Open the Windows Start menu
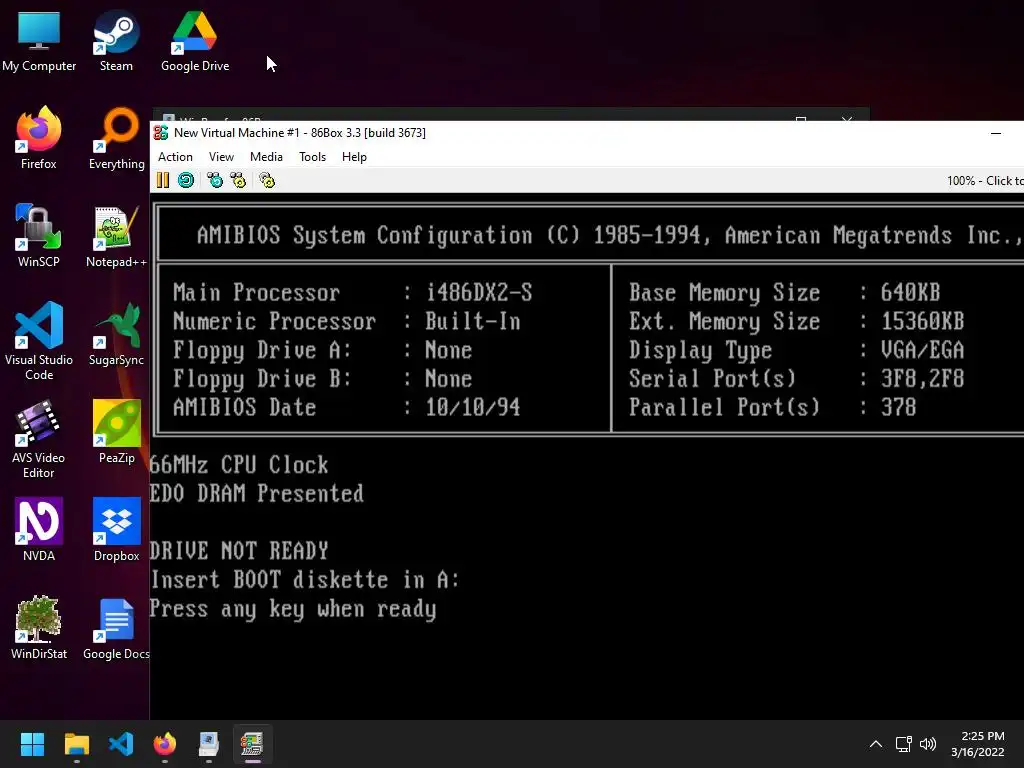Screen dimensions: 1024x768 [32, 744]
